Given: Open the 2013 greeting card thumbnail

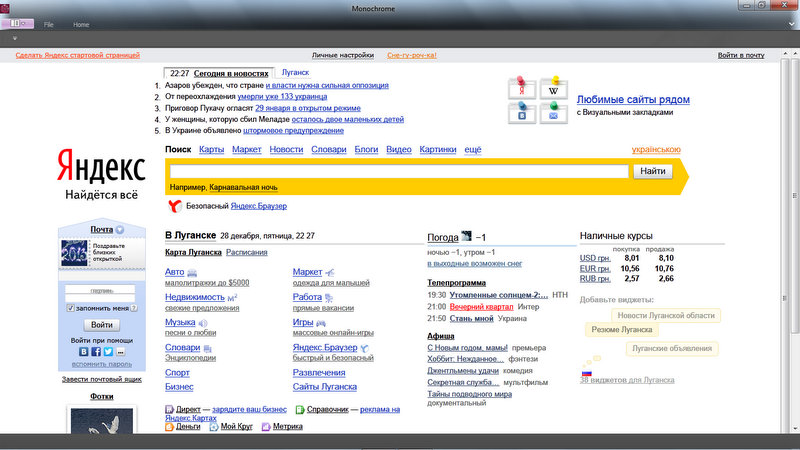Looking at the screenshot, I should tap(74, 253).
